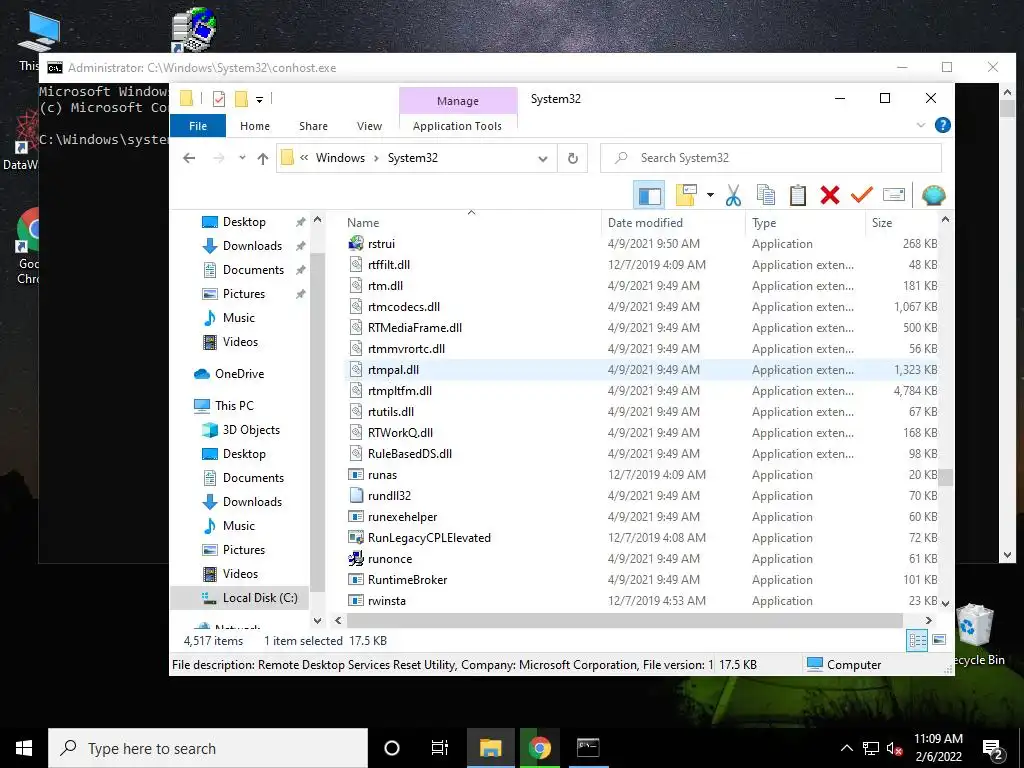Open Cortana from the taskbar circle
1024x768 pixels.
point(392,748)
